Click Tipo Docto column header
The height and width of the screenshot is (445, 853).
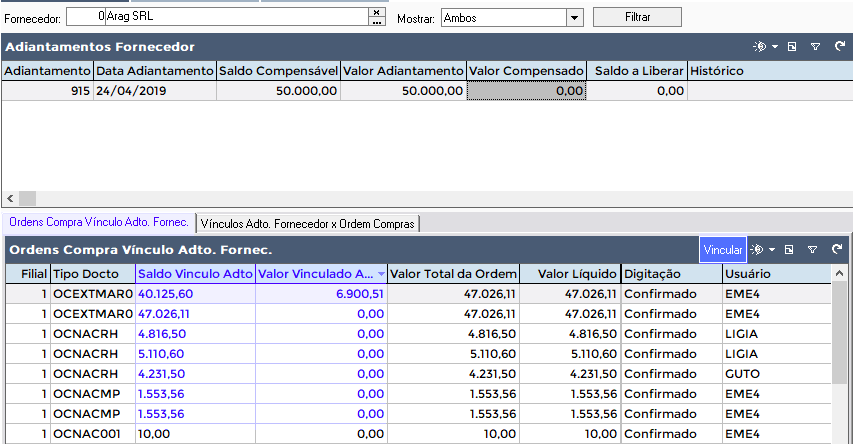point(93,274)
